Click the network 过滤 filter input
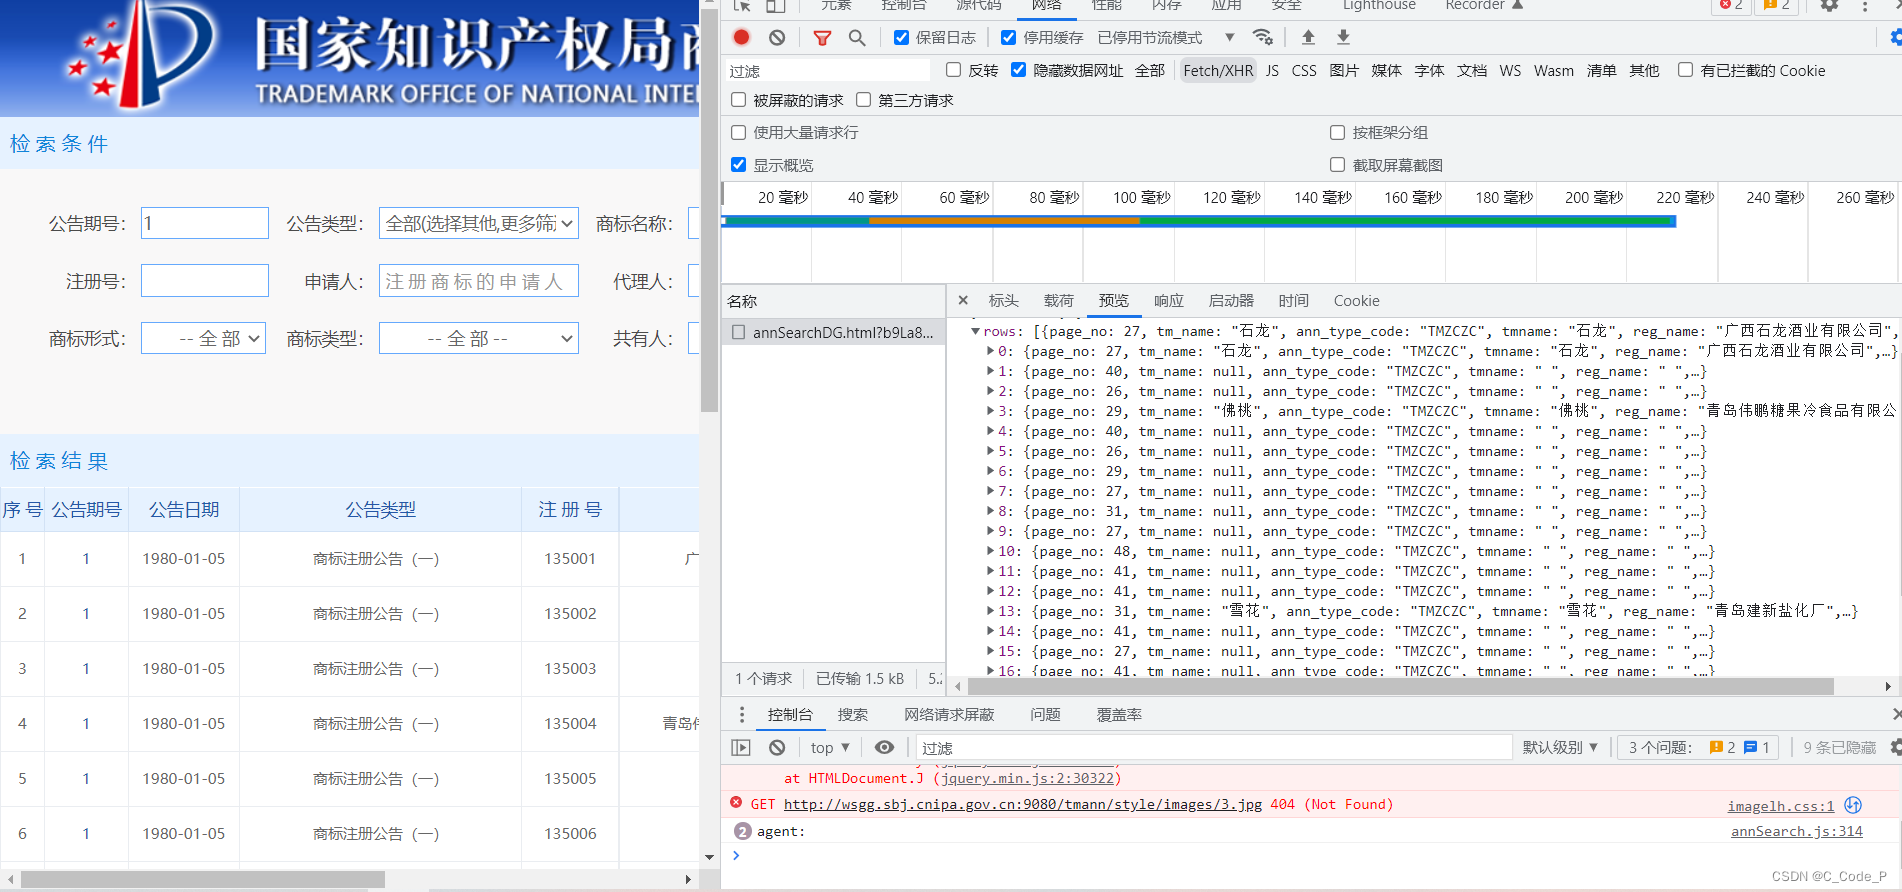This screenshot has height=892, width=1902. tap(827, 71)
